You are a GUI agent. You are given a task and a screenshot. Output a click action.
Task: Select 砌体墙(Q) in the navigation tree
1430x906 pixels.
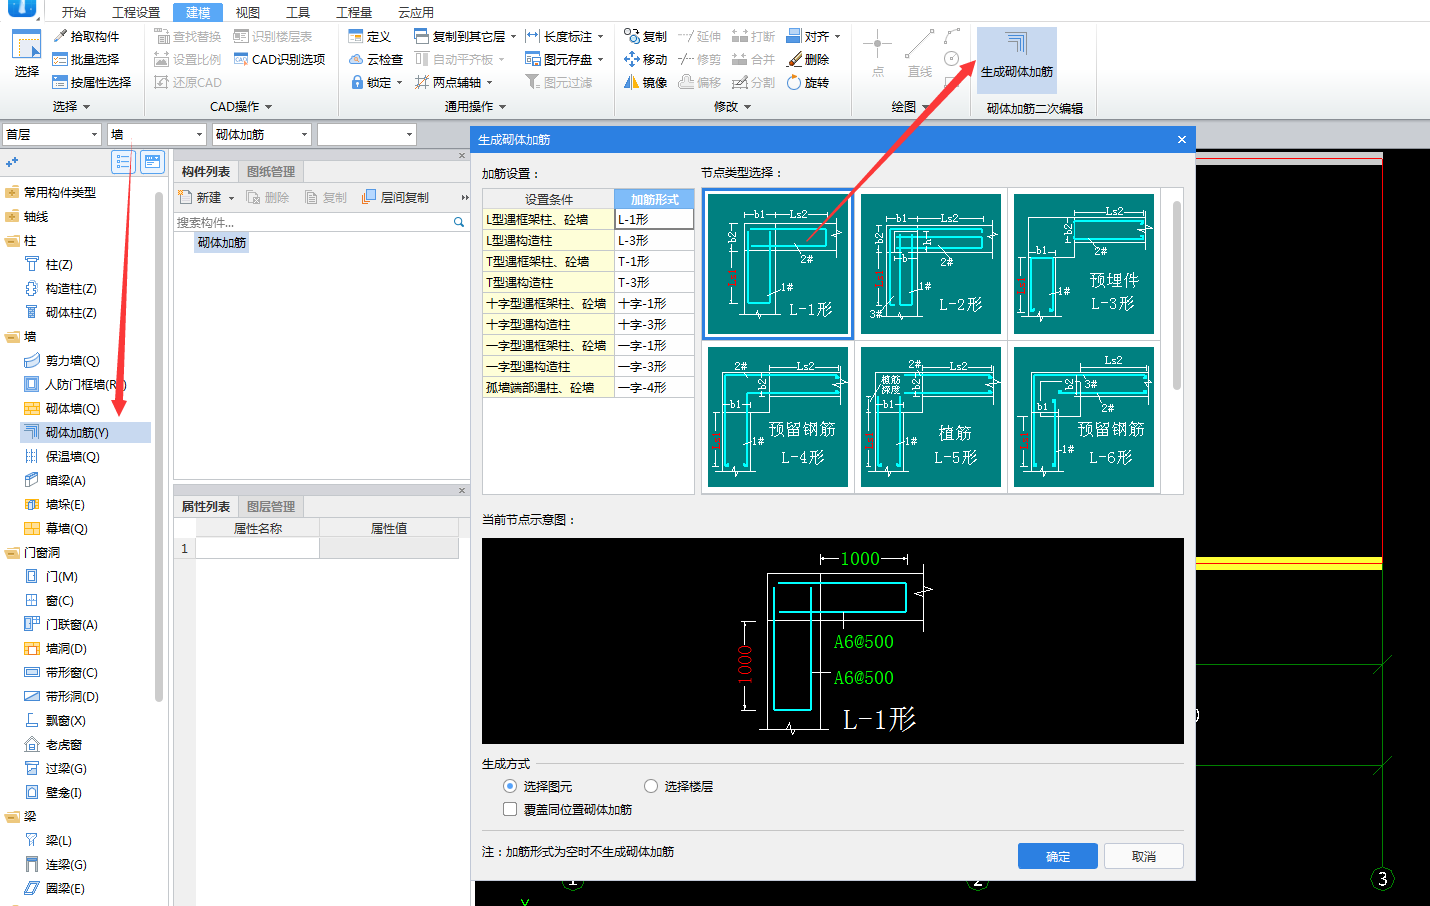tap(72, 408)
